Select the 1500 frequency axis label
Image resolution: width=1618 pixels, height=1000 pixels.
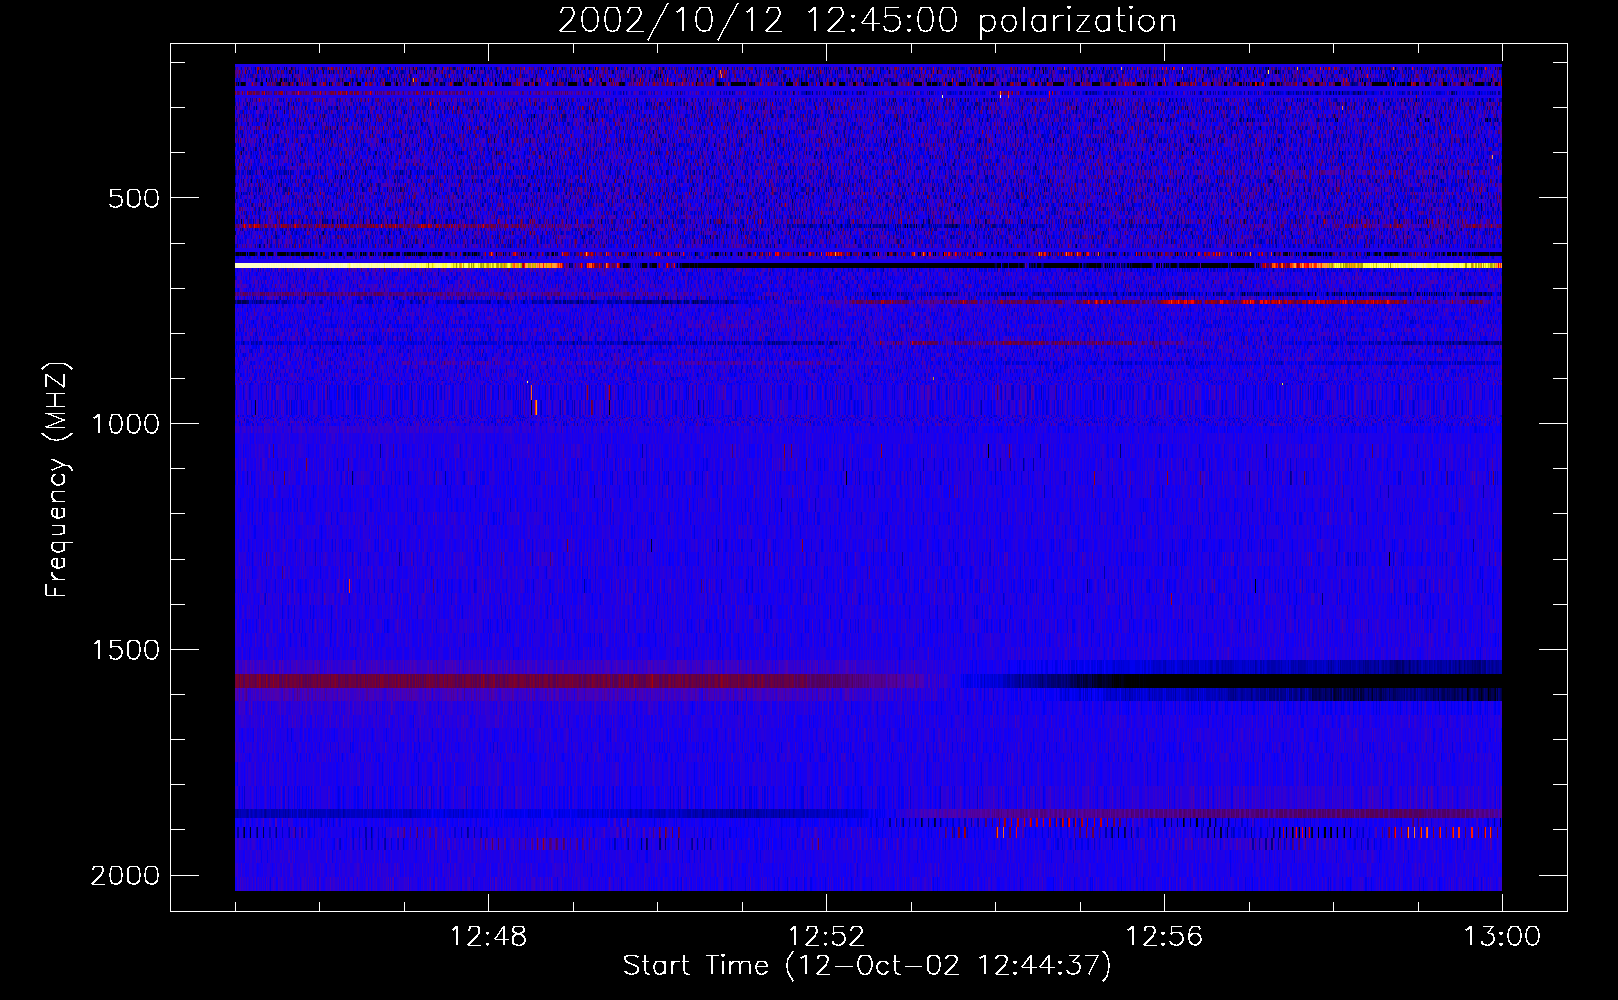(125, 650)
